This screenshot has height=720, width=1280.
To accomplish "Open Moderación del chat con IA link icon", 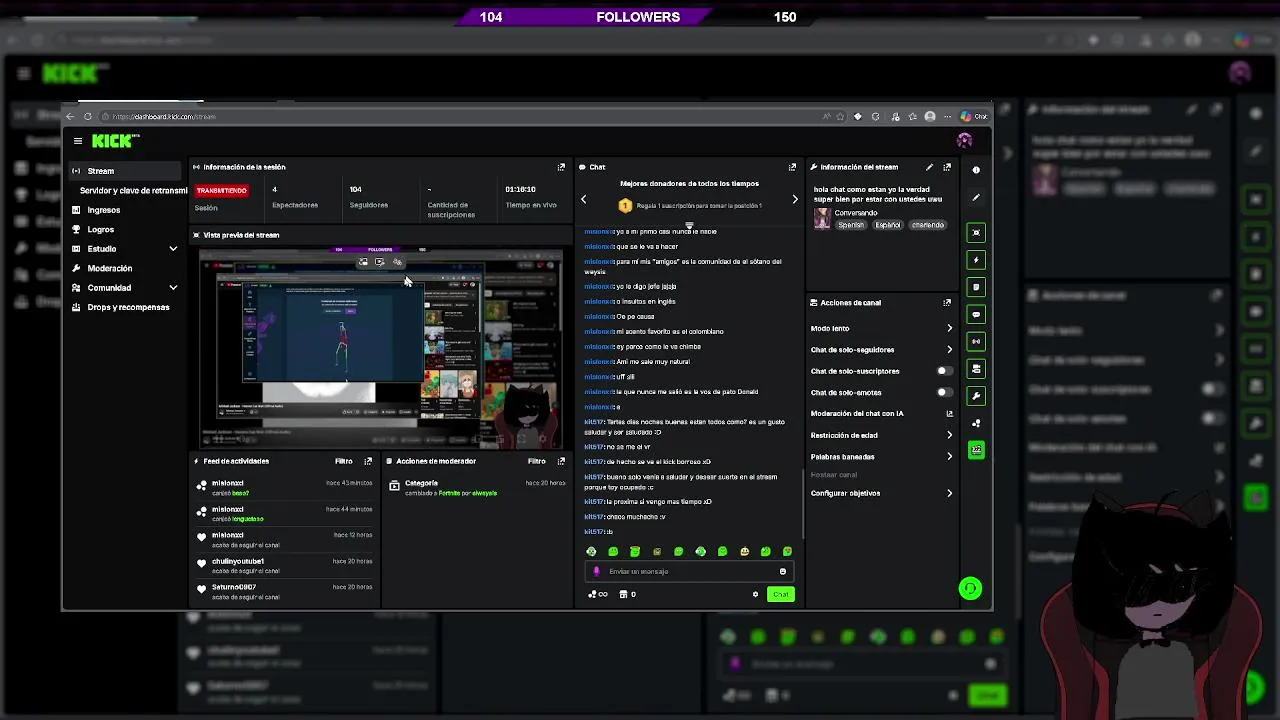I will tap(949, 413).
